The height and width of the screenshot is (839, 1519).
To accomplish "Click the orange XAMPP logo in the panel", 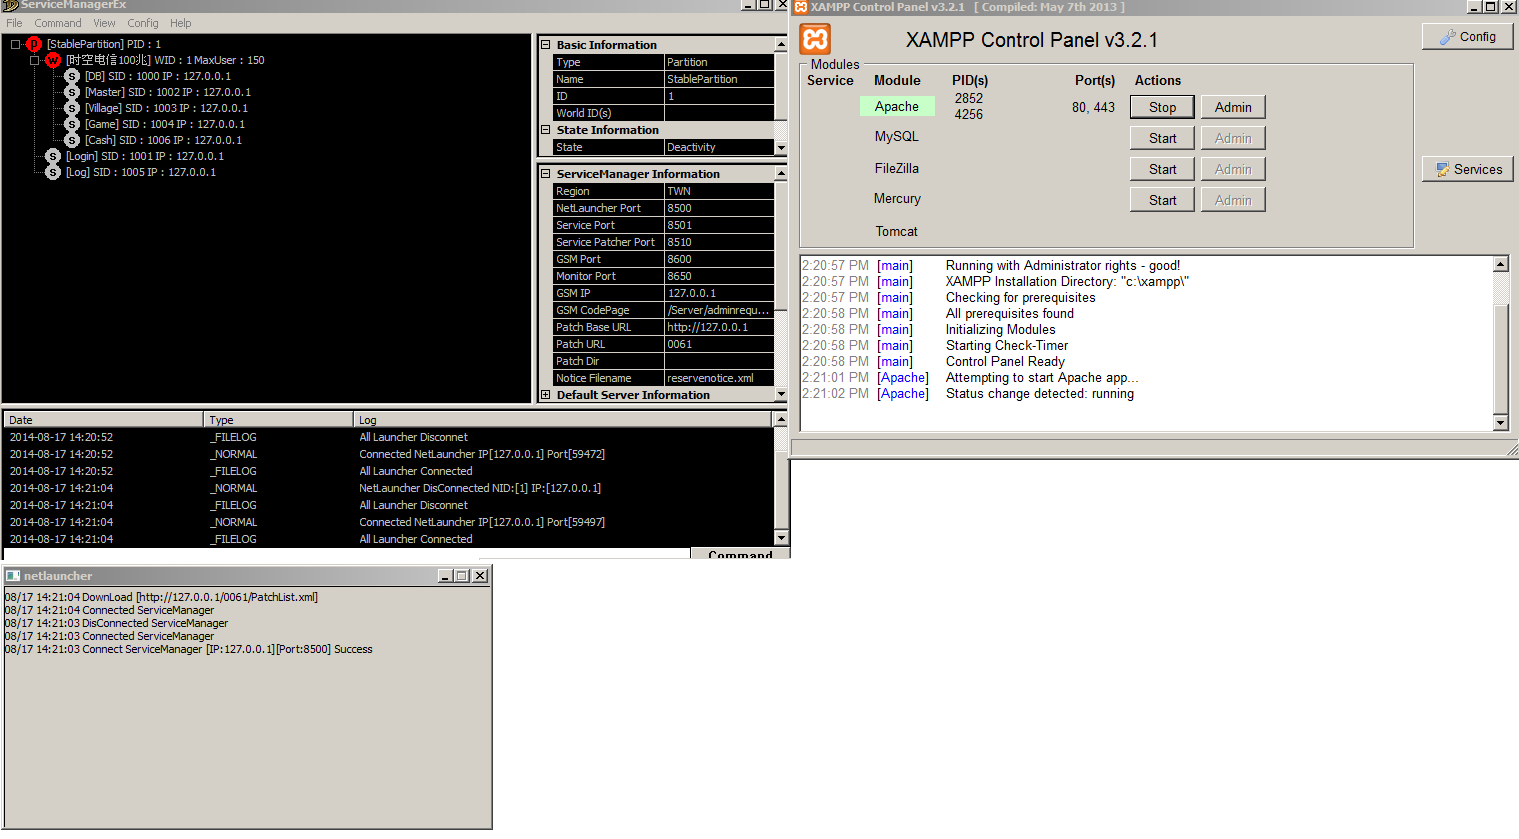I will pyautogui.click(x=816, y=39).
